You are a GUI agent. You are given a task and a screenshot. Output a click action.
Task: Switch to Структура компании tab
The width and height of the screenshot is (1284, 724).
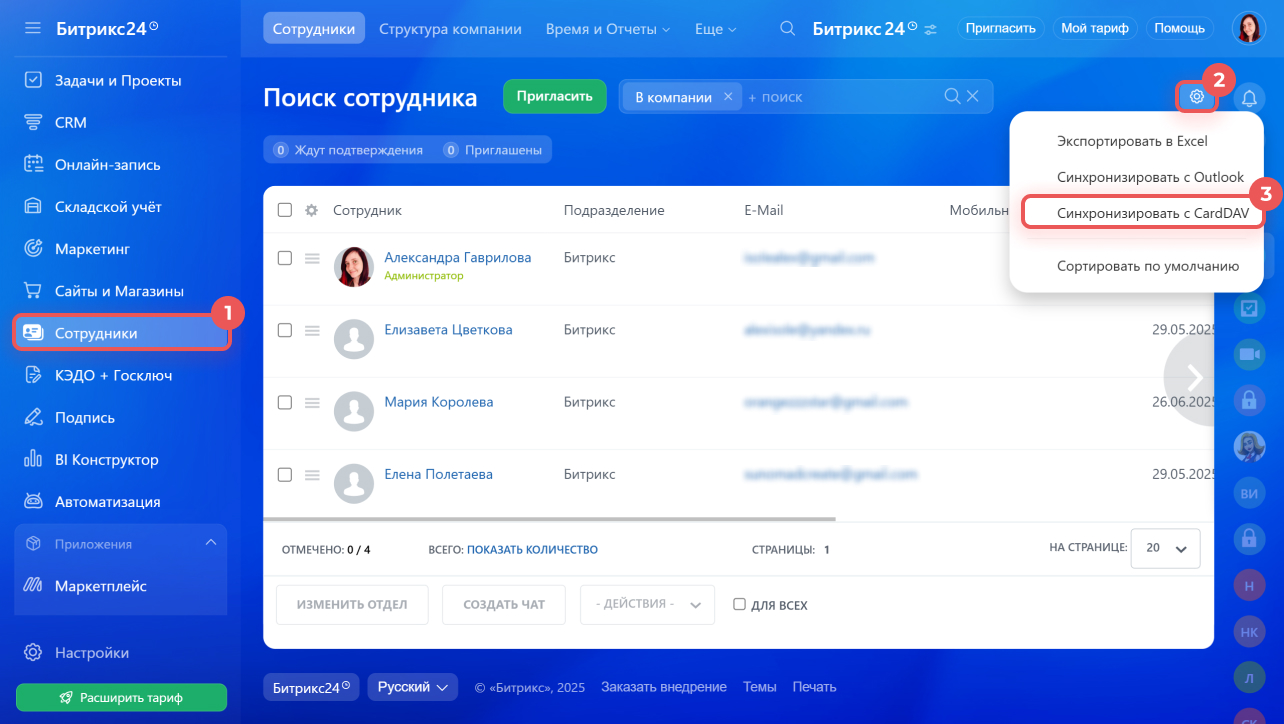(450, 29)
